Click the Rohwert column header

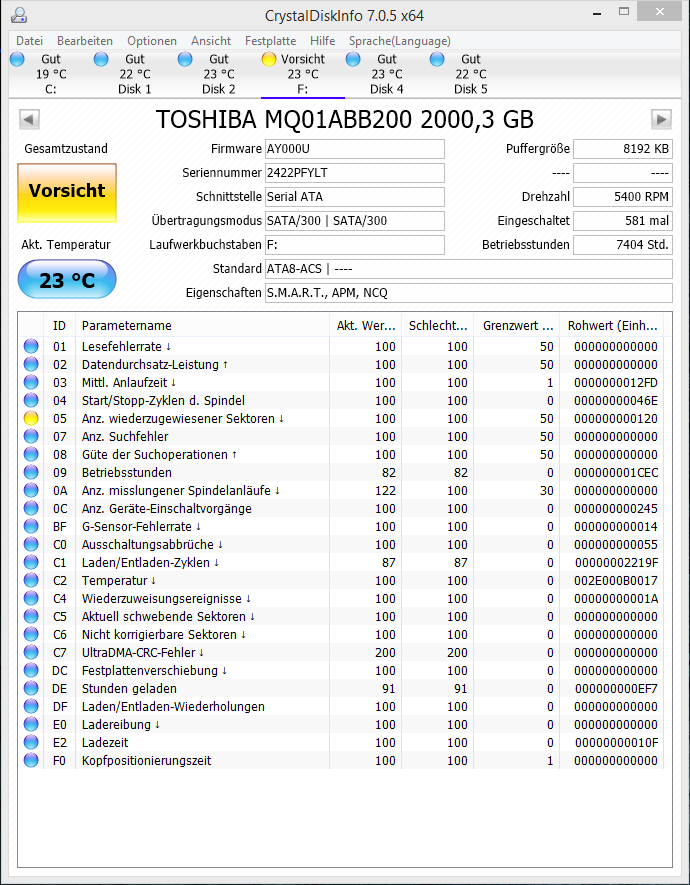point(612,326)
